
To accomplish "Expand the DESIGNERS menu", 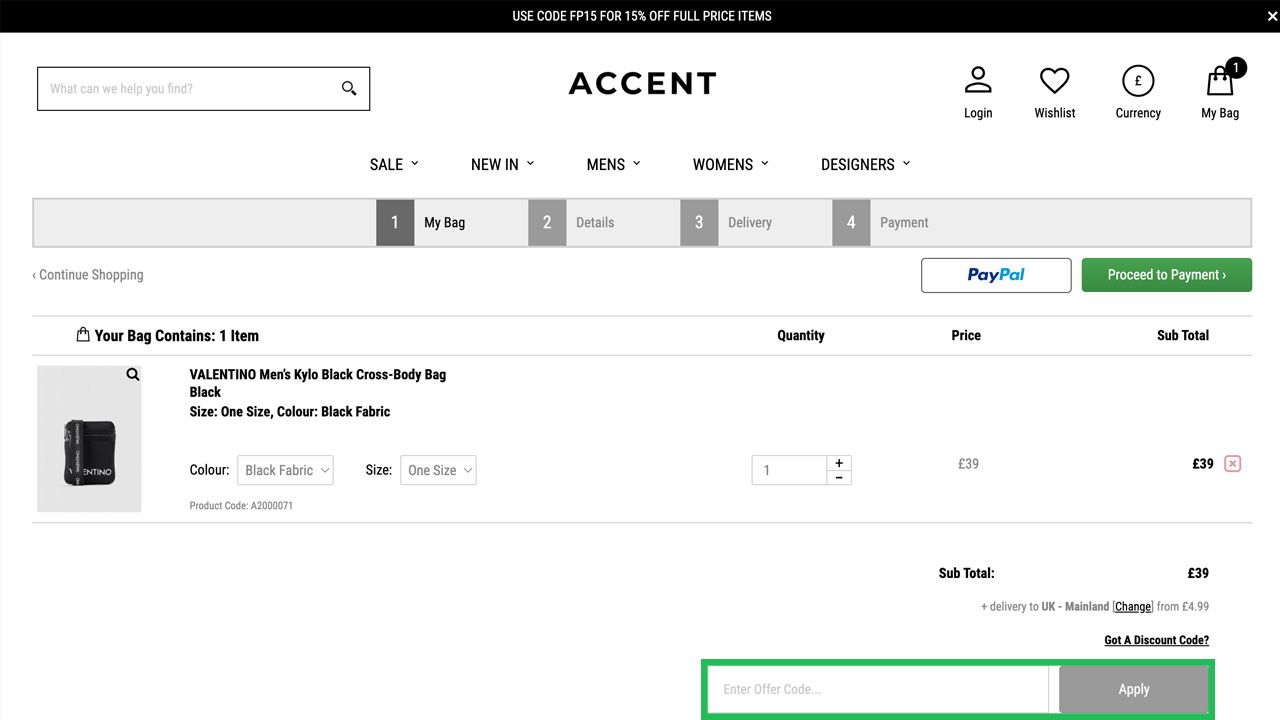I will point(866,164).
